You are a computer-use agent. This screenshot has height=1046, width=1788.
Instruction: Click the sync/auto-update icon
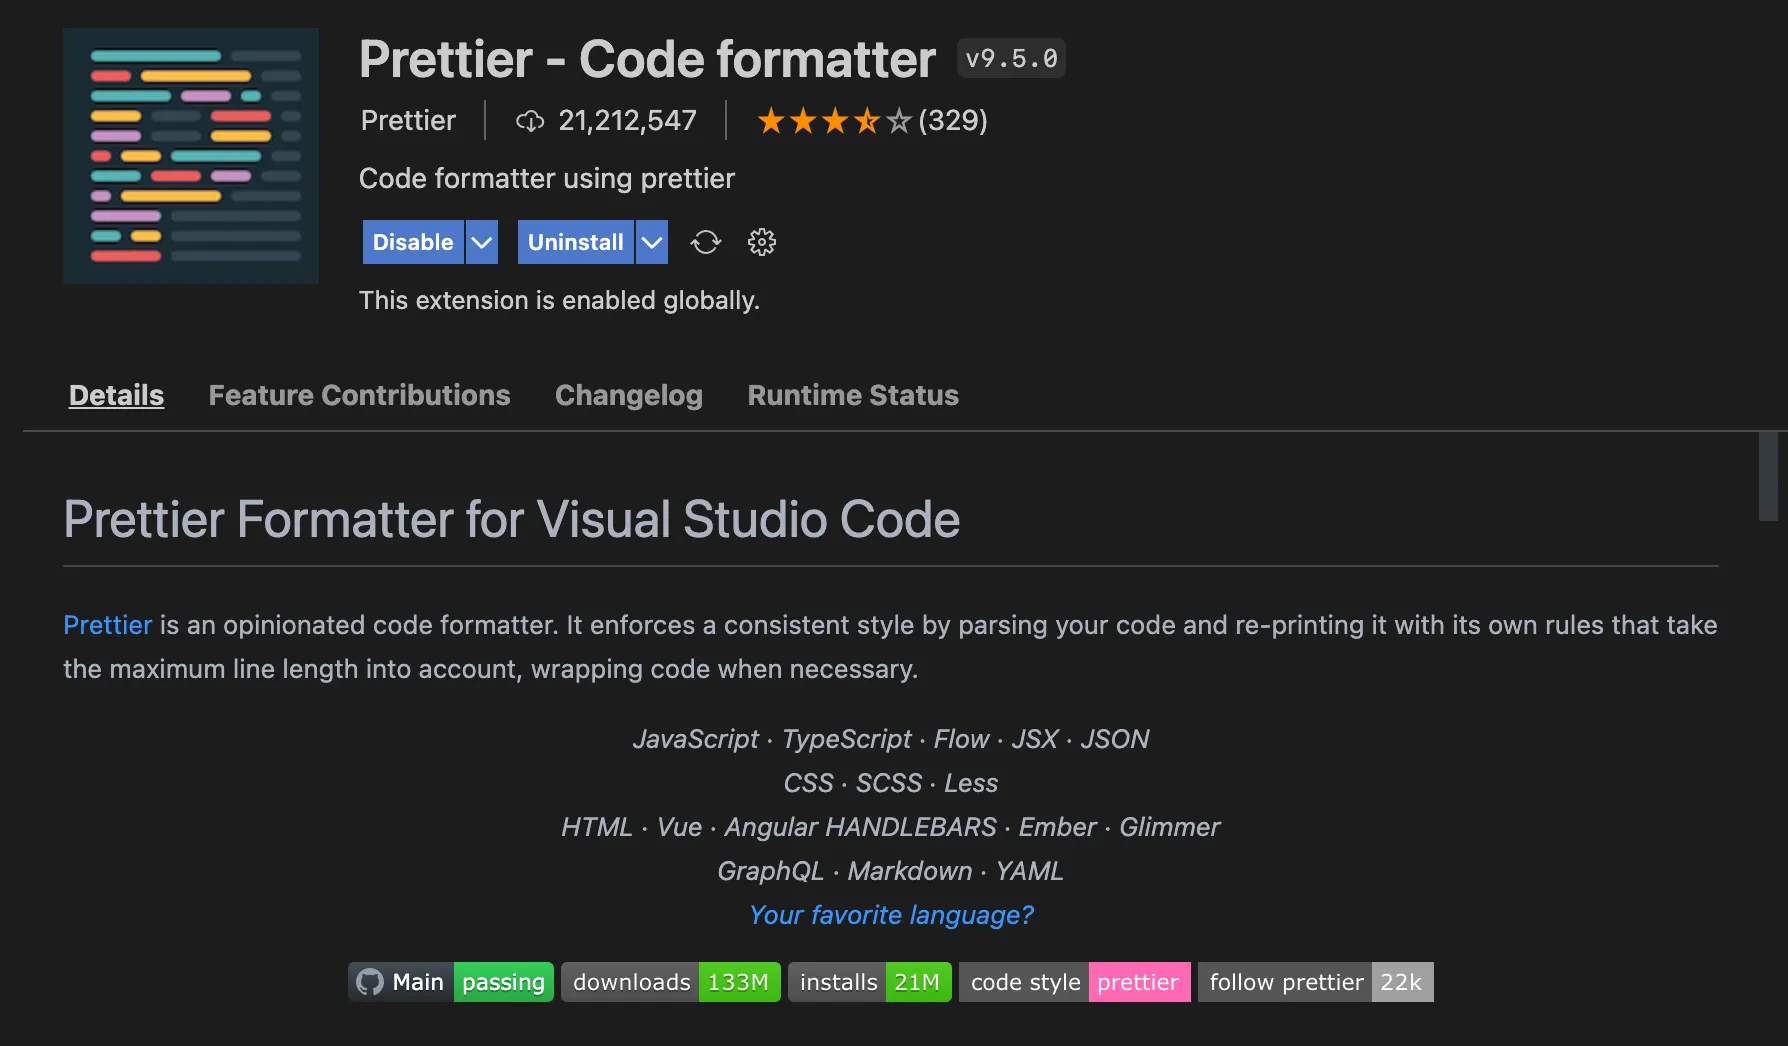click(705, 242)
